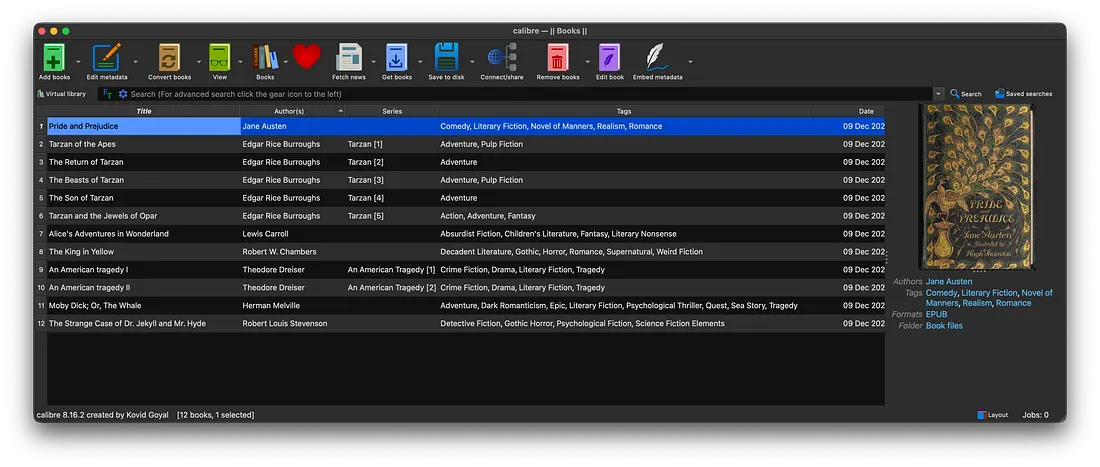Select Strange Case of Dr. Jekyll title
Viewport: 1100px width, 467px height.
coord(127,324)
